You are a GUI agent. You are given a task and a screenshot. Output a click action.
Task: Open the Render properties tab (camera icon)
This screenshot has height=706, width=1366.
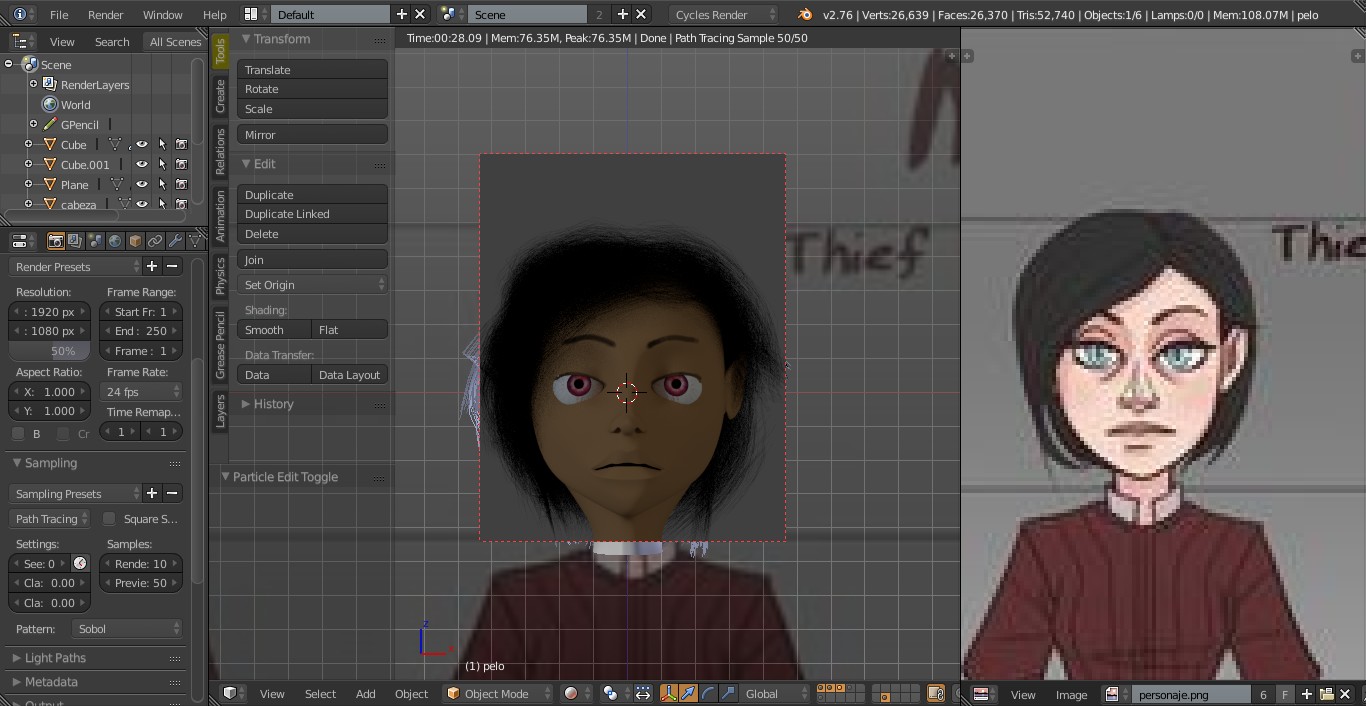(56, 241)
